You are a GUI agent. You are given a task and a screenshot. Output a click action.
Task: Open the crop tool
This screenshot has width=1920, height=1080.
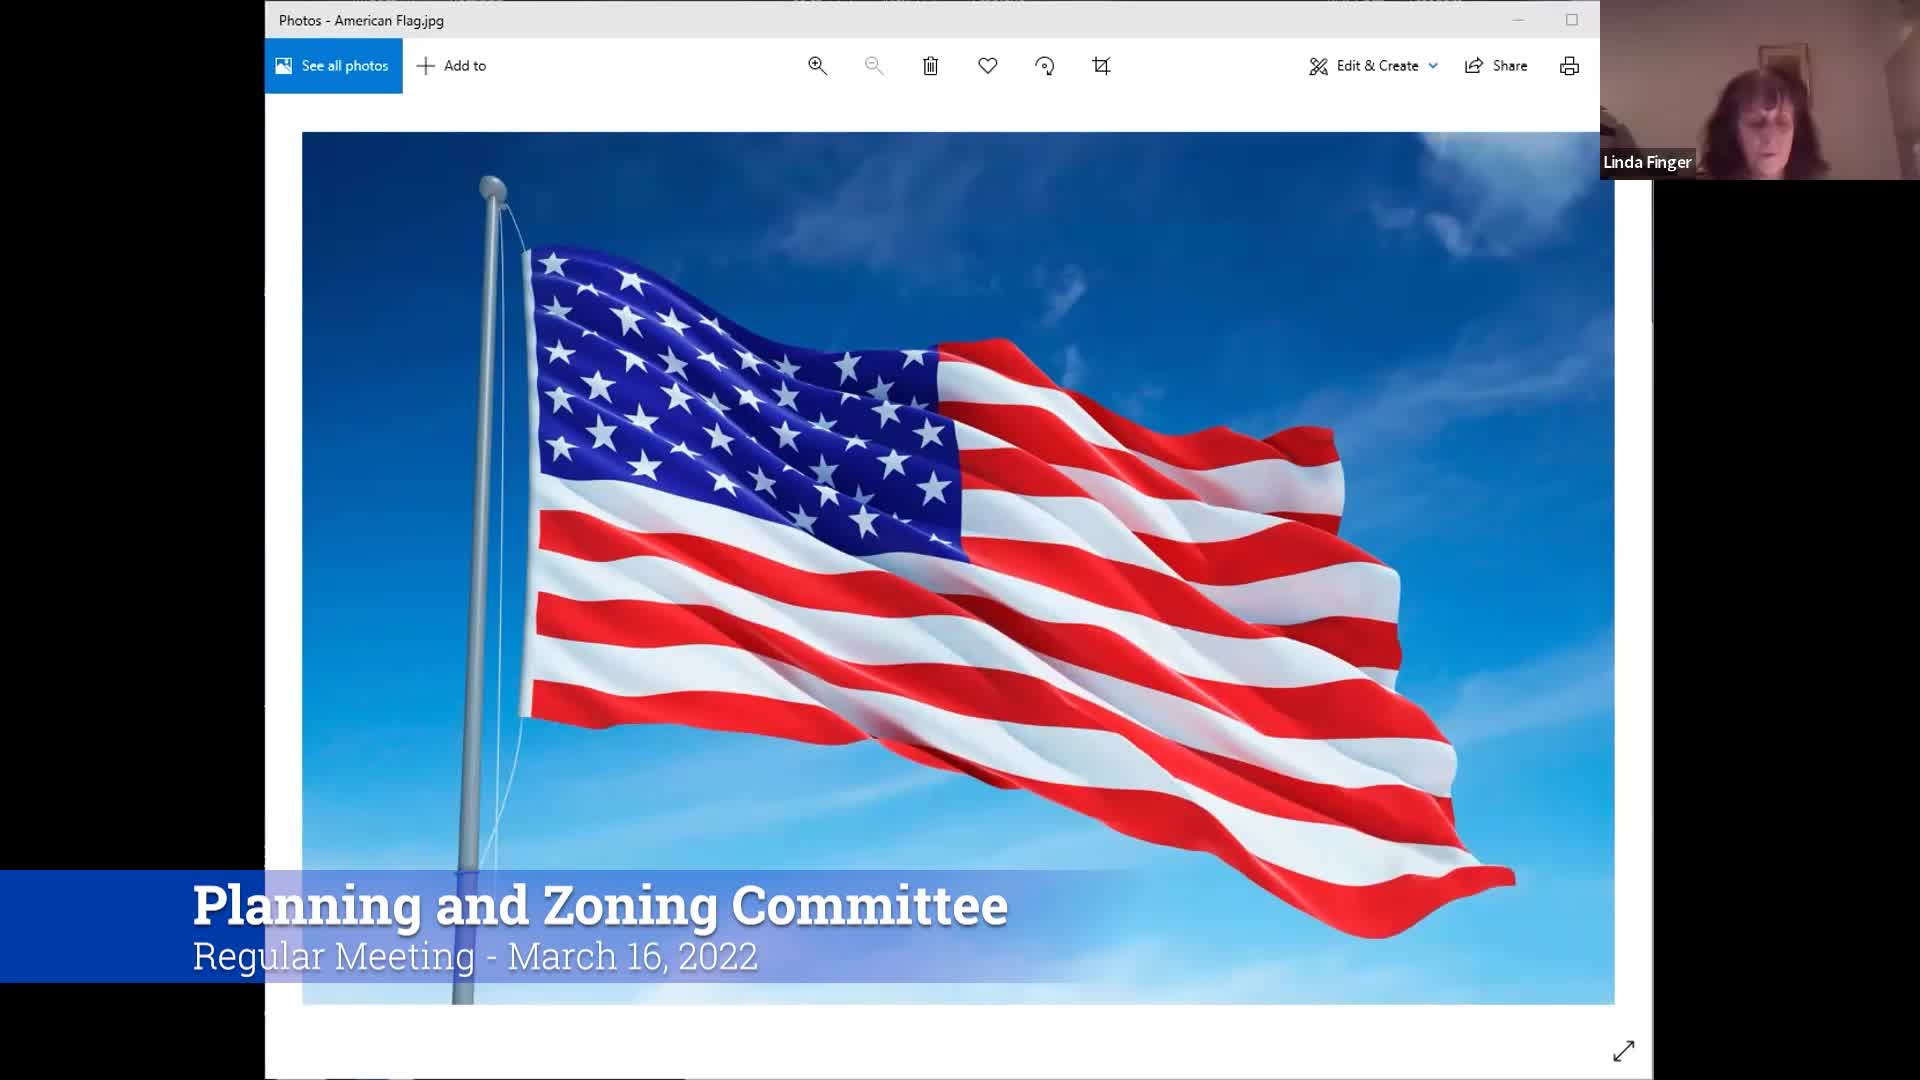click(x=1100, y=65)
